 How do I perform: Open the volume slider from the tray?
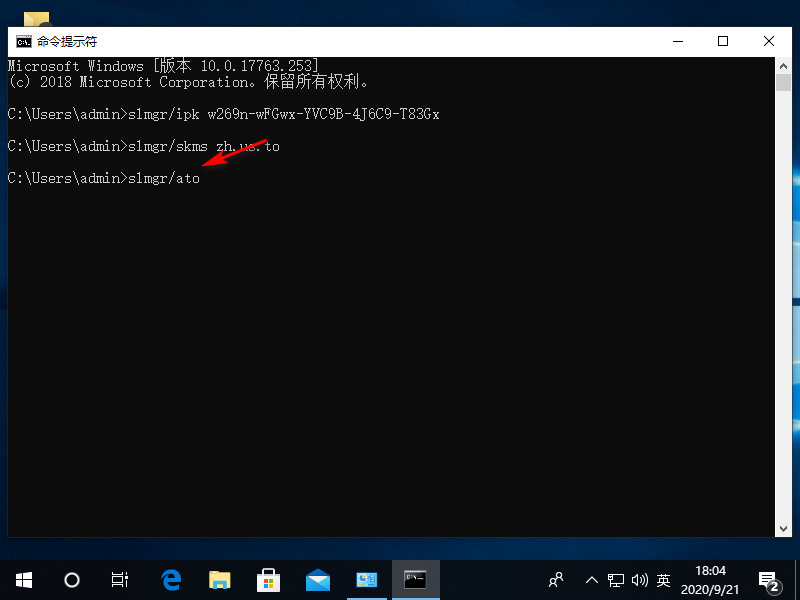point(641,580)
